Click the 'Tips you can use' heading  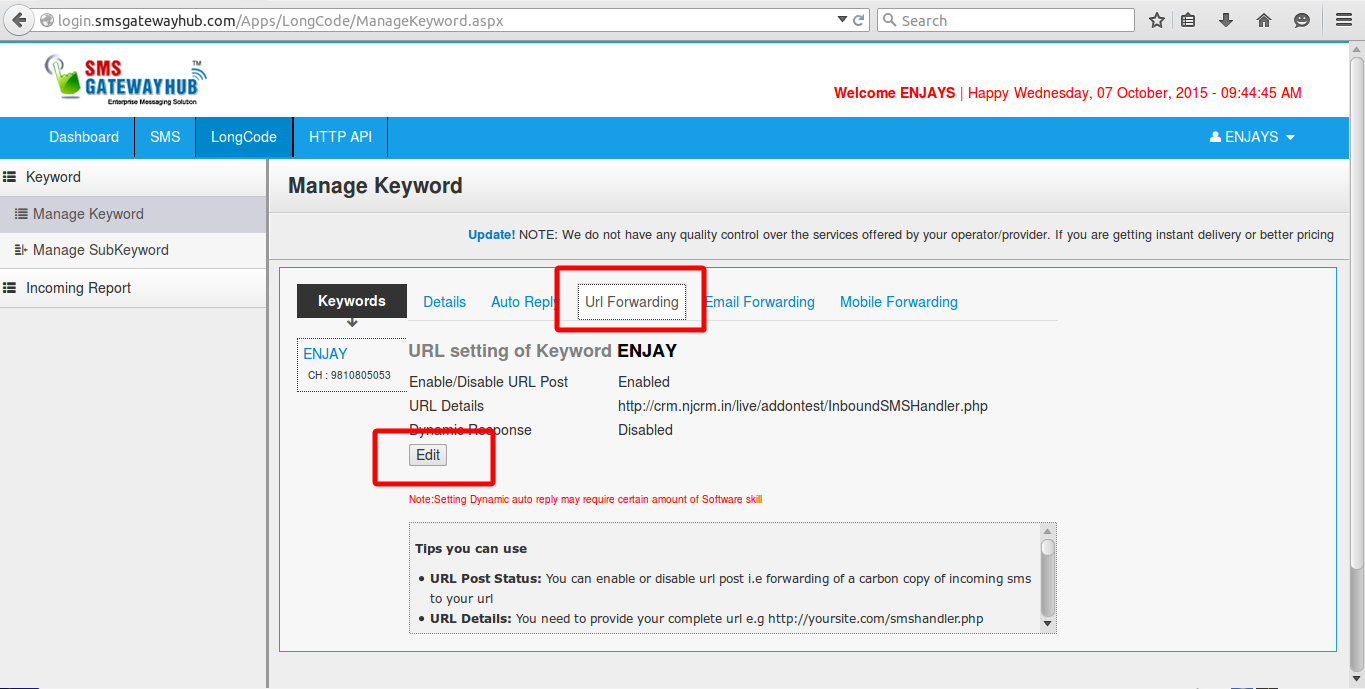click(x=471, y=549)
